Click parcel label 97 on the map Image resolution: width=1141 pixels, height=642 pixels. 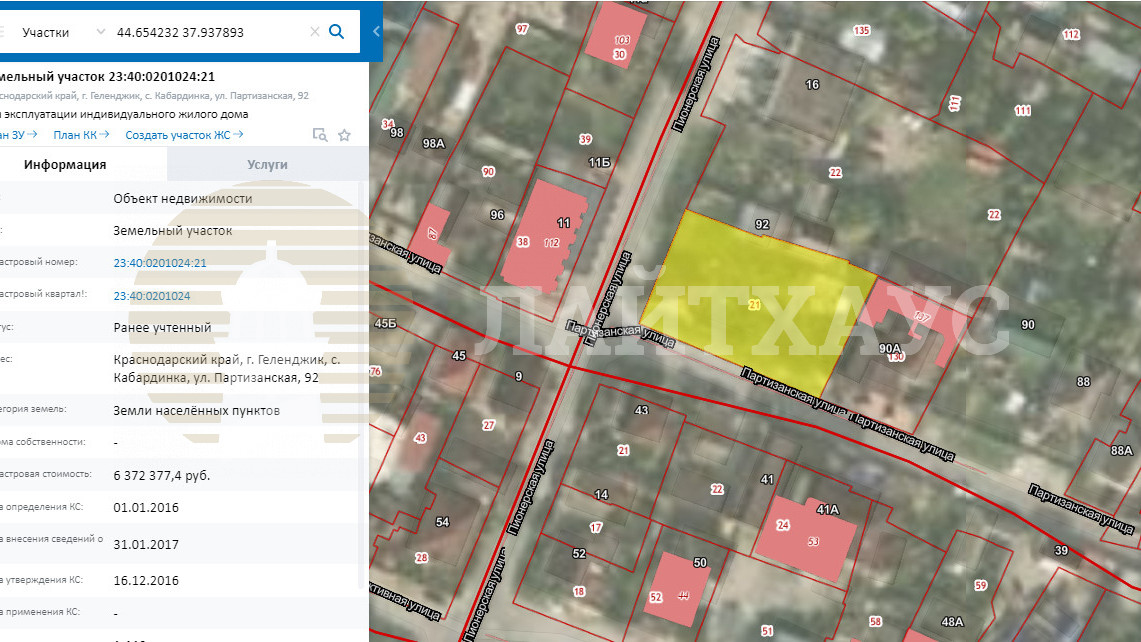tap(522, 29)
